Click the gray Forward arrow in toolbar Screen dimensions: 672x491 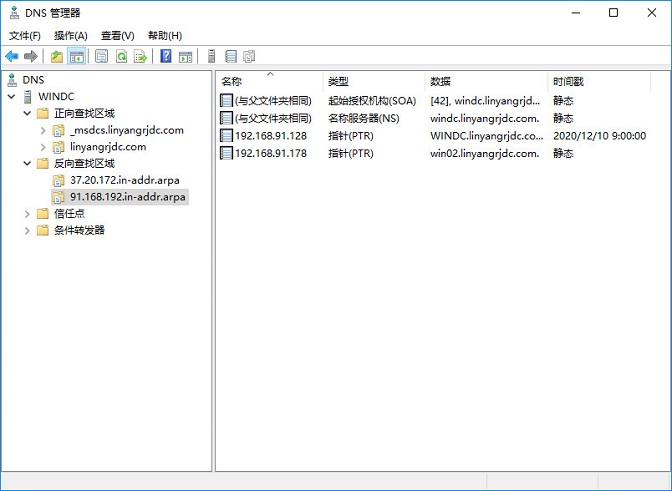[x=31, y=56]
